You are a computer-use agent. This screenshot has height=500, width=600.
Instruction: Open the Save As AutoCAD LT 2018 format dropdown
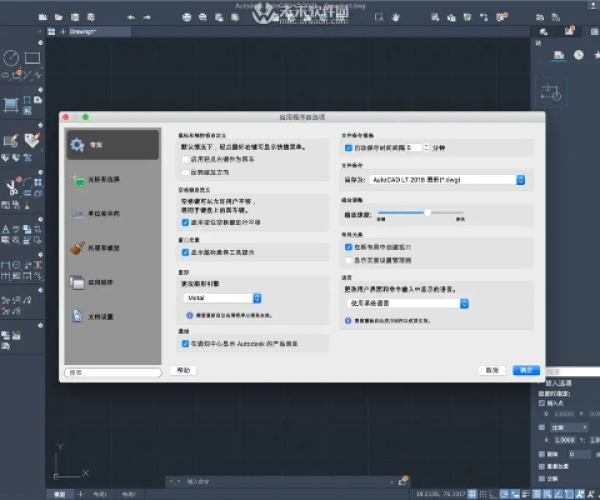point(447,180)
